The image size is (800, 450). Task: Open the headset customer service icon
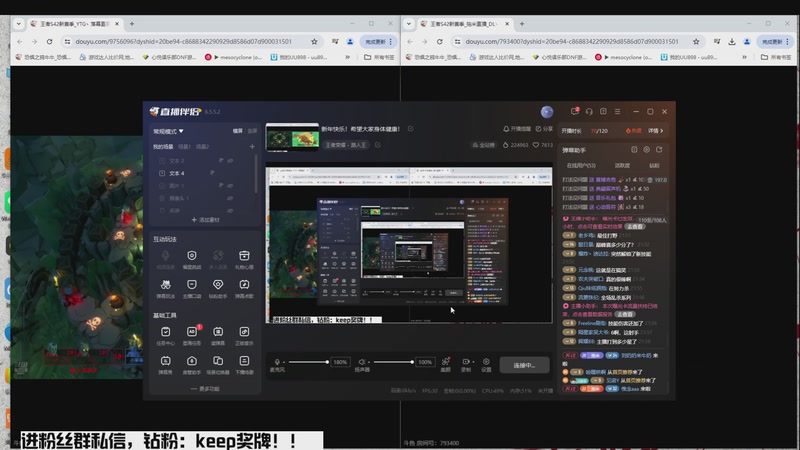(589, 111)
